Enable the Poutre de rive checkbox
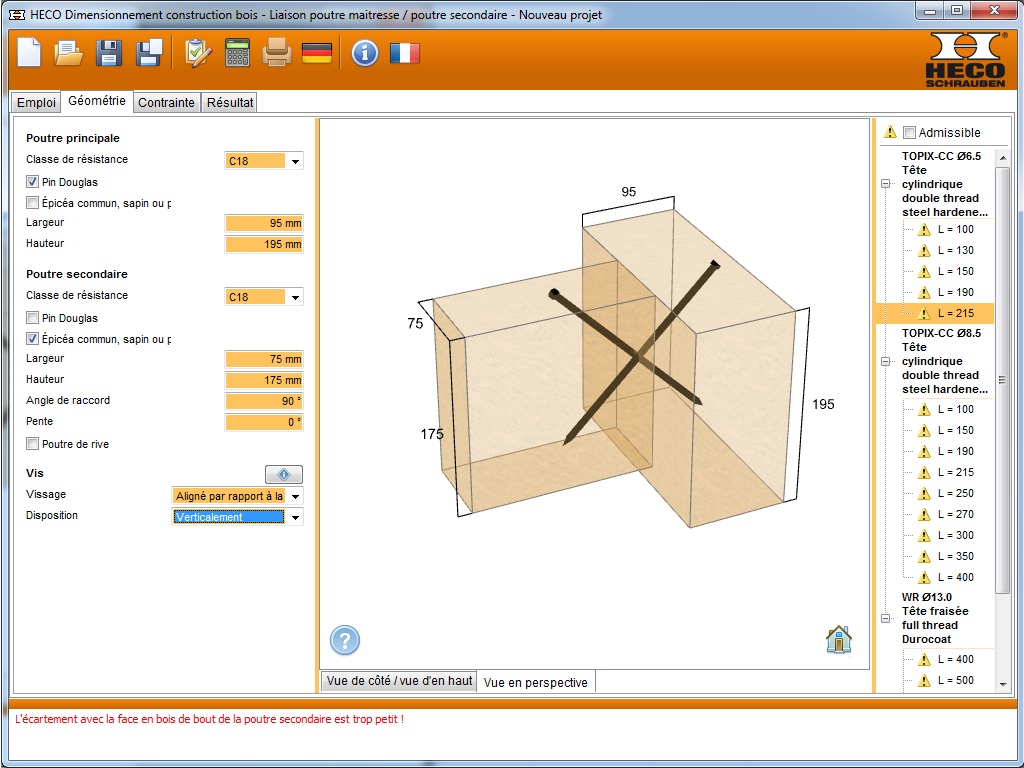The image size is (1024, 768). tap(32, 443)
